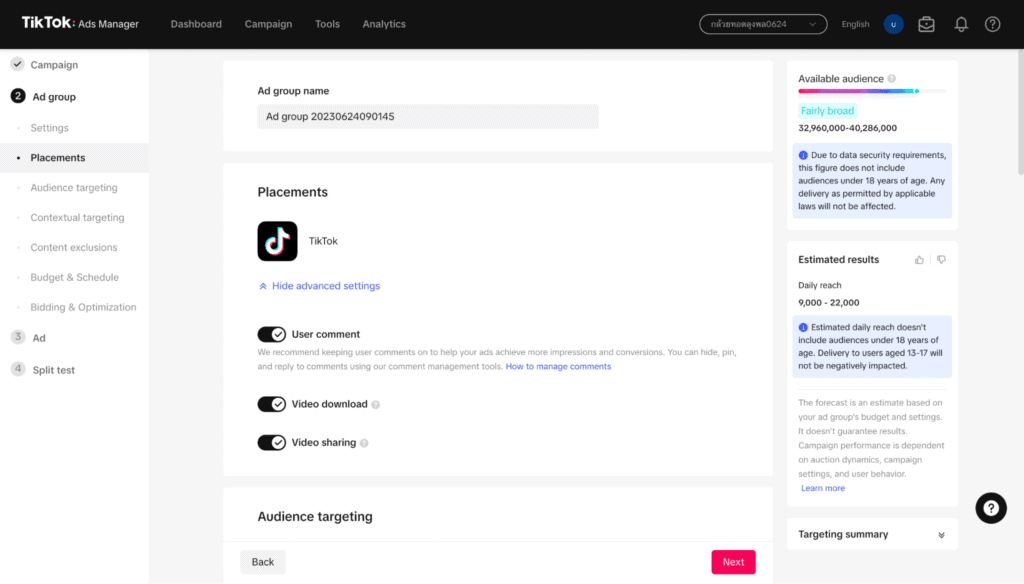The width and height of the screenshot is (1024, 584).
Task: Go to Contextual targeting in sidebar
Action: (77, 218)
